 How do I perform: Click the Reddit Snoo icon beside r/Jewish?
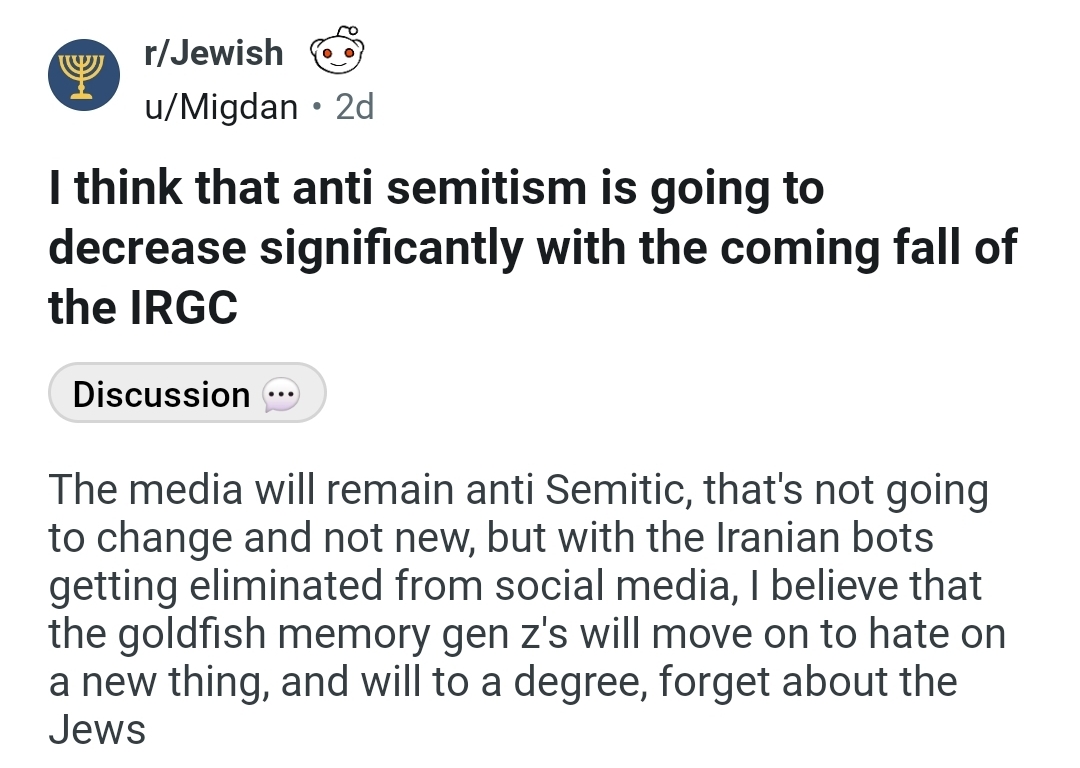click(x=337, y=50)
